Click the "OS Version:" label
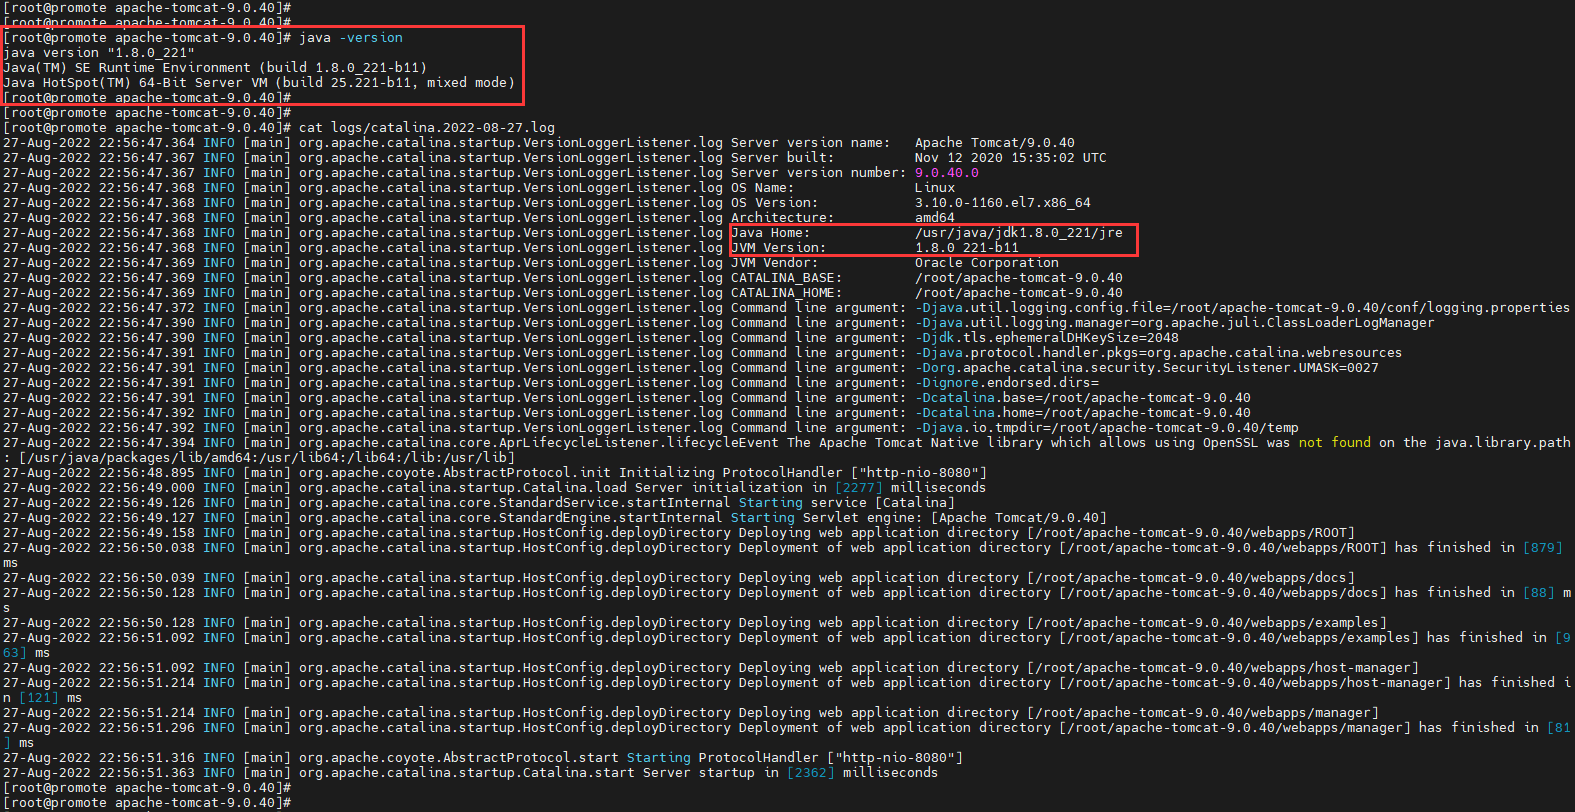This screenshot has width=1575, height=812. coord(775,203)
